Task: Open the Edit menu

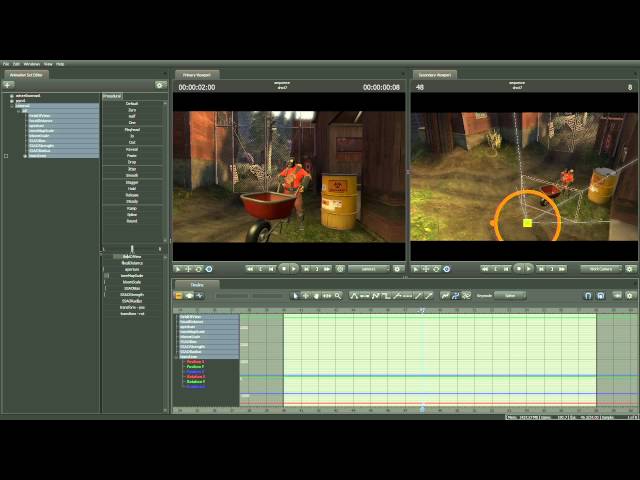Action: click(16, 64)
